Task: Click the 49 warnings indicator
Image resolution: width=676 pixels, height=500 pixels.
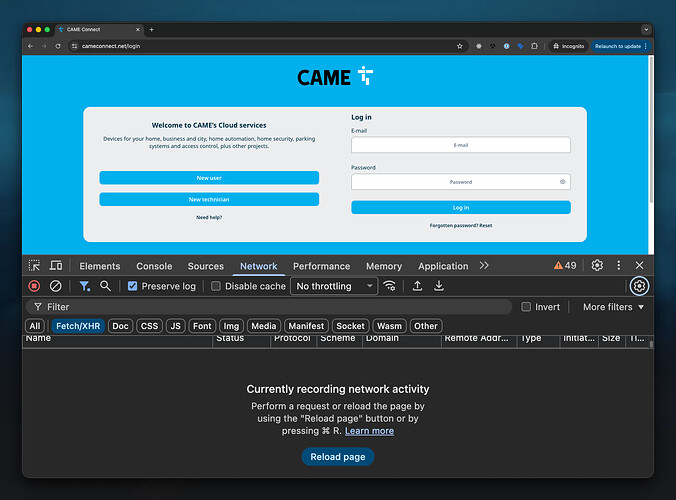Action: [565, 266]
